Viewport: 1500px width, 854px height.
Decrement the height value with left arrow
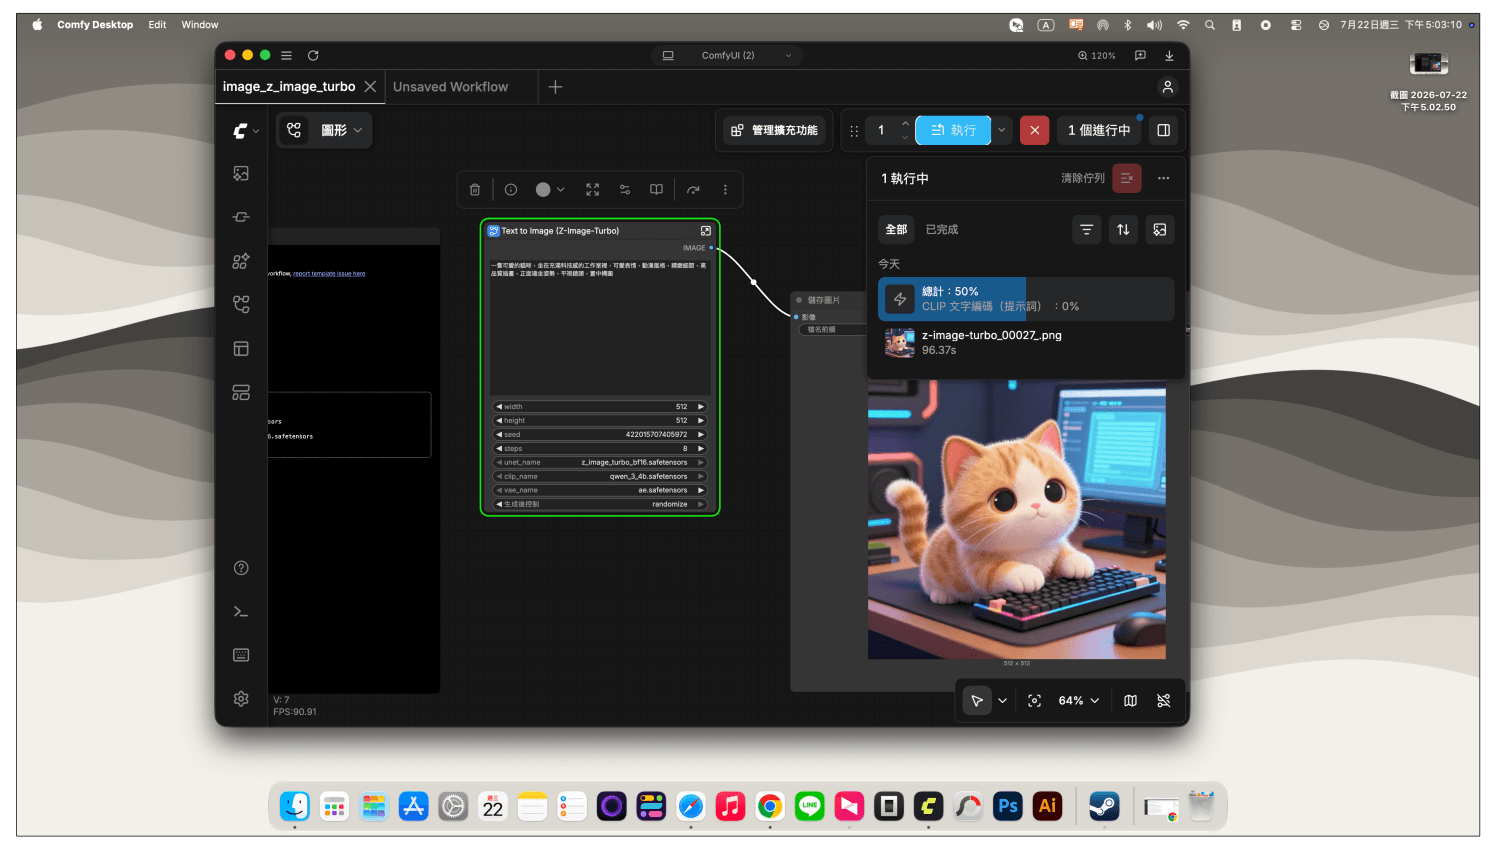[499, 421]
